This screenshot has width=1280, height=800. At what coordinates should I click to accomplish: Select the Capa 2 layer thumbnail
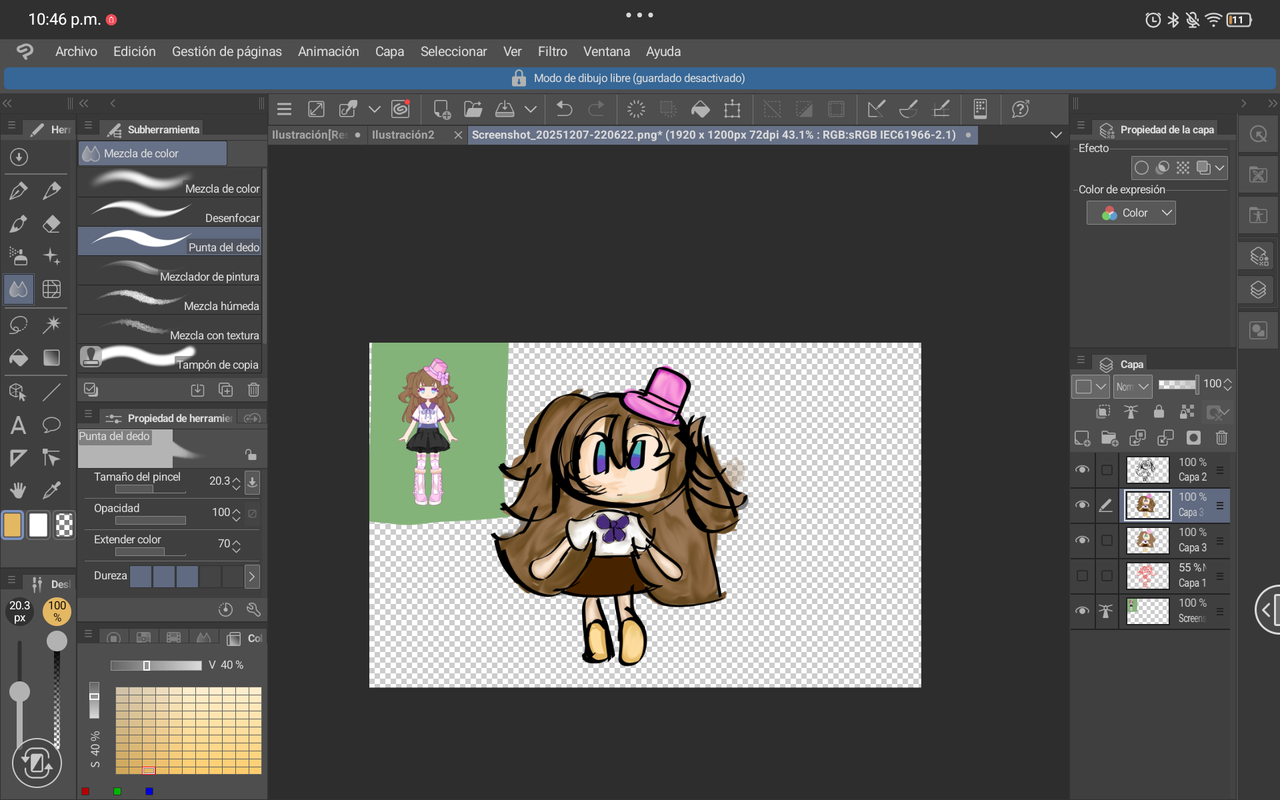click(x=1147, y=470)
